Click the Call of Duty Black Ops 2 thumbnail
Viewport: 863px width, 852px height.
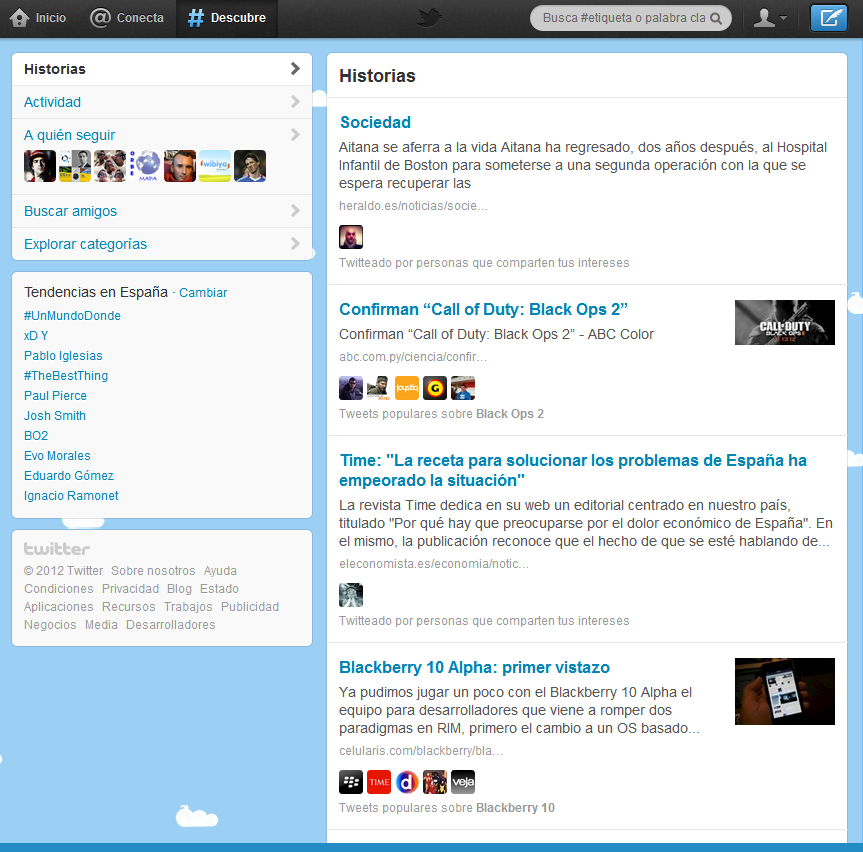tap(784, 322)
